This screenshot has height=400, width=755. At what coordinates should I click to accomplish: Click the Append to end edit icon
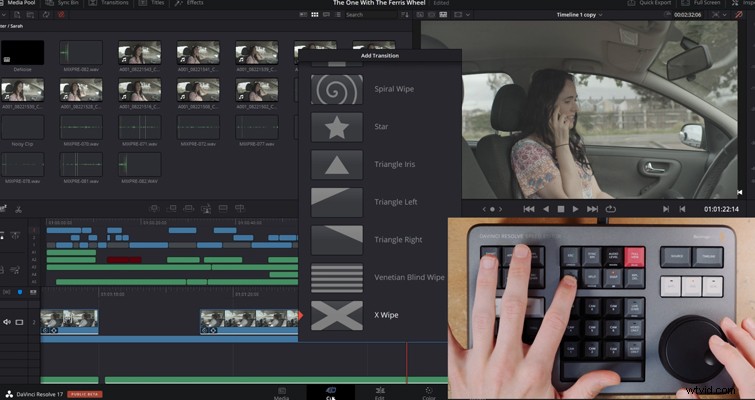pyautogui.click(x=171, y=208)
